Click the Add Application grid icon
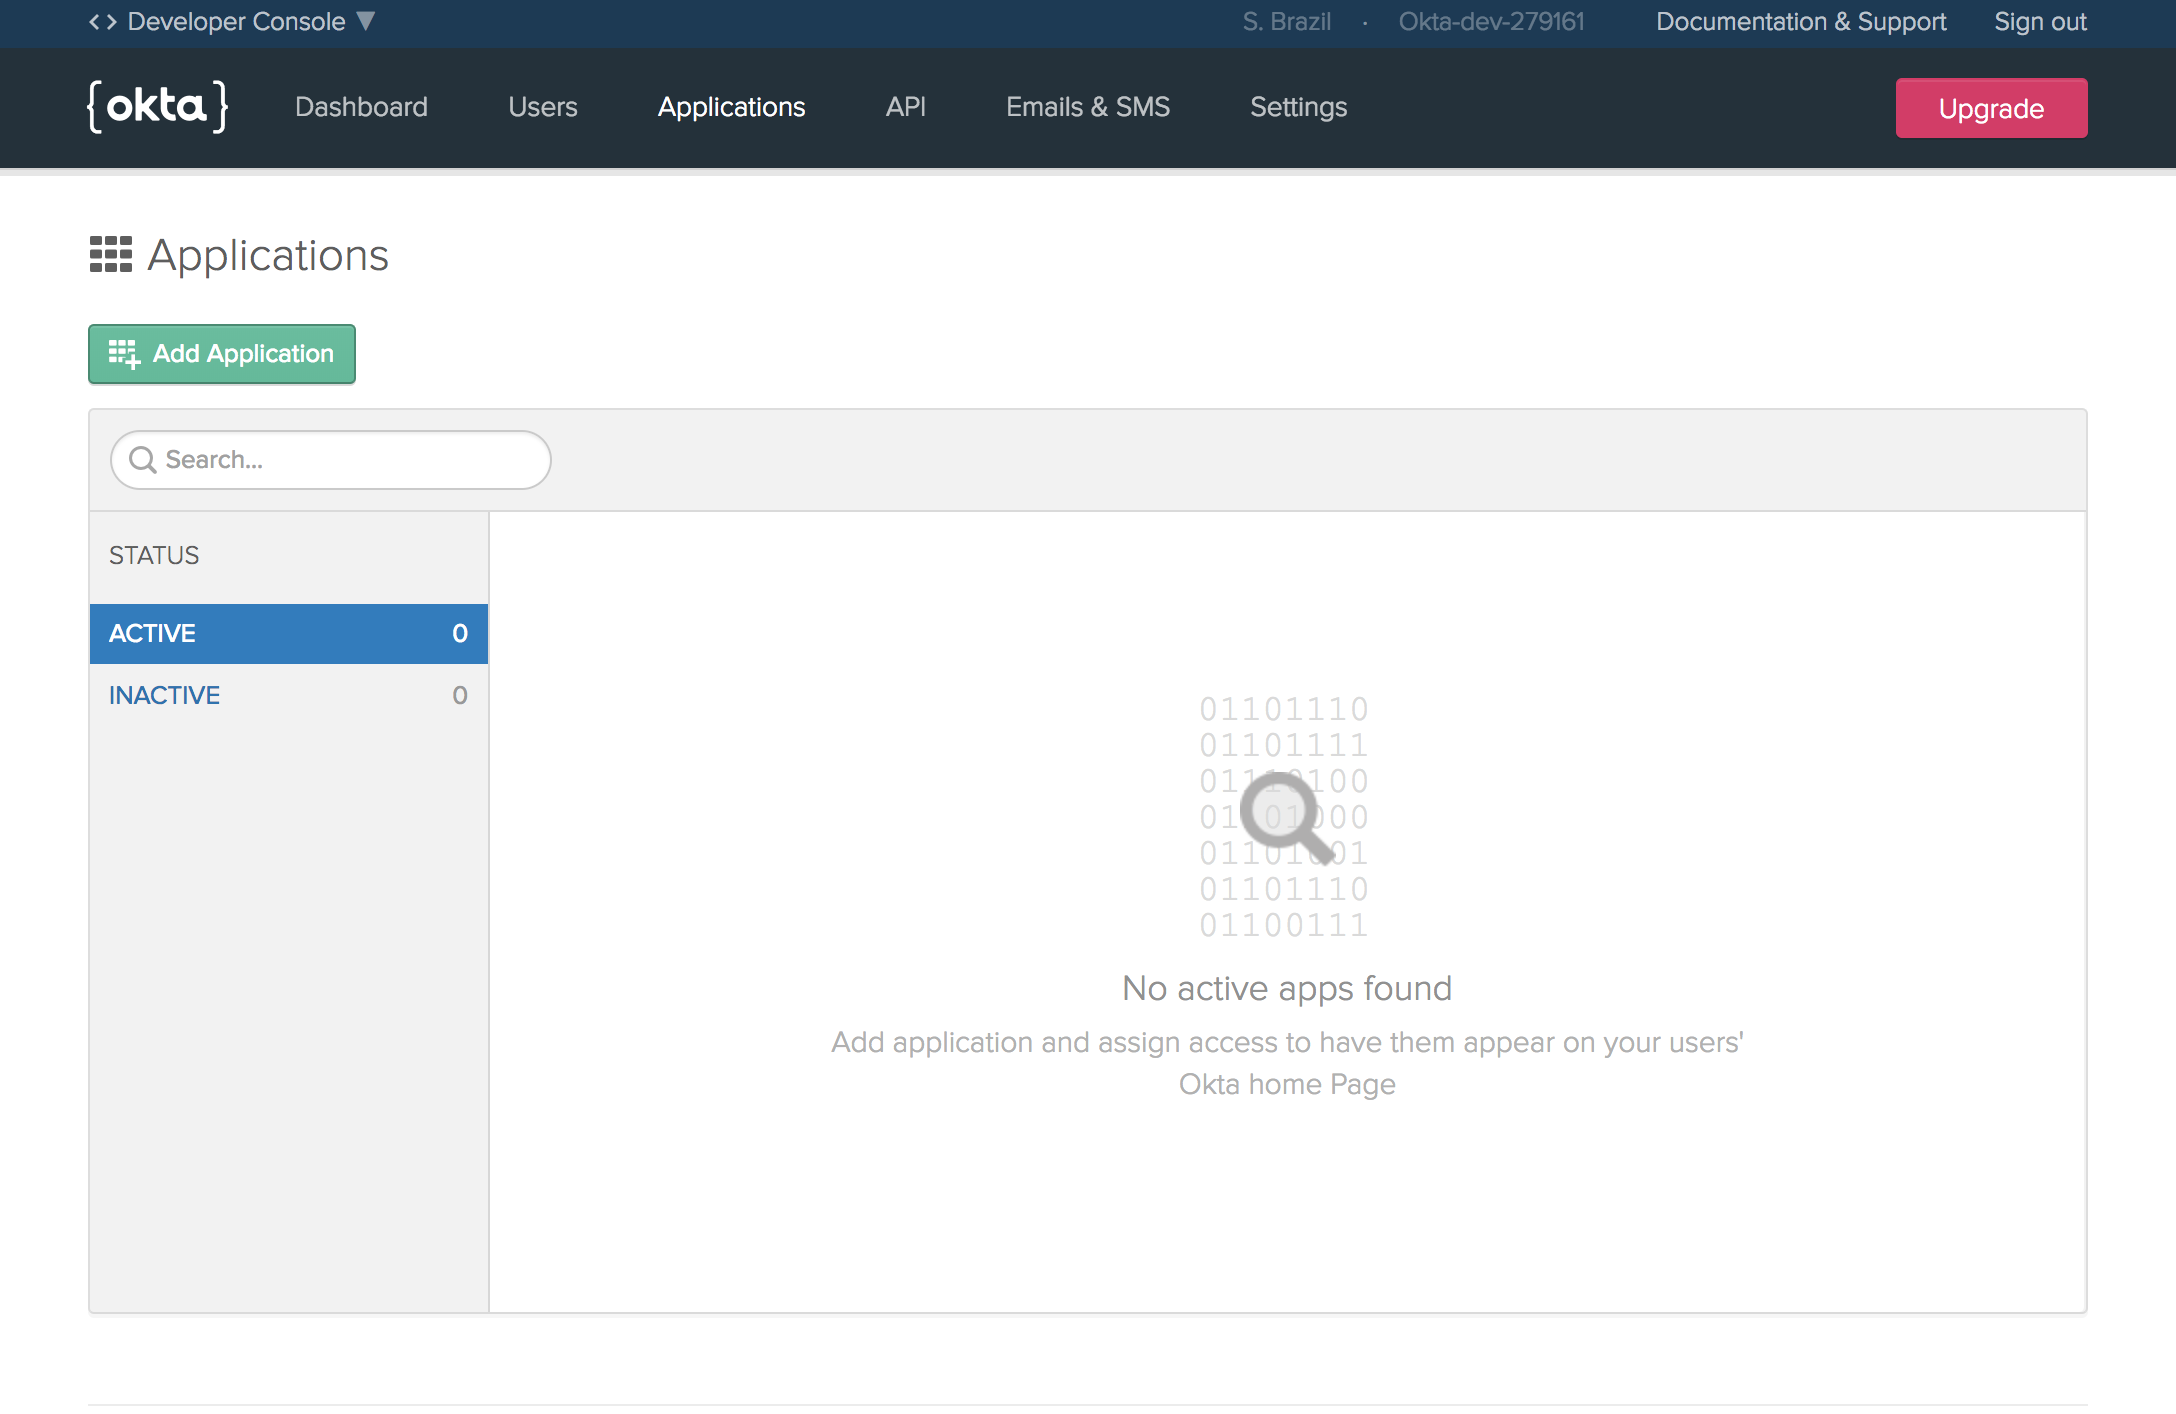This screenshot has height=1414, width=2176. click(x=122, y=354)
